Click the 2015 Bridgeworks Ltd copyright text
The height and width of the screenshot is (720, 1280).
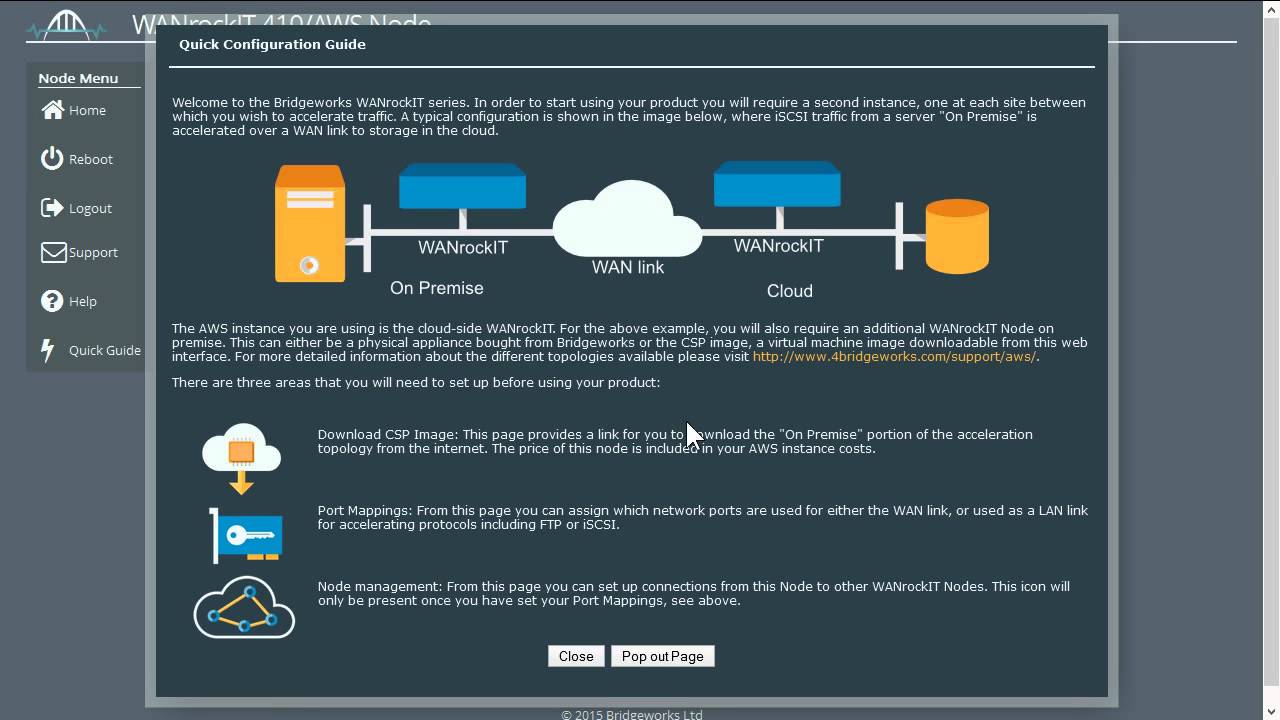(632, 714)
